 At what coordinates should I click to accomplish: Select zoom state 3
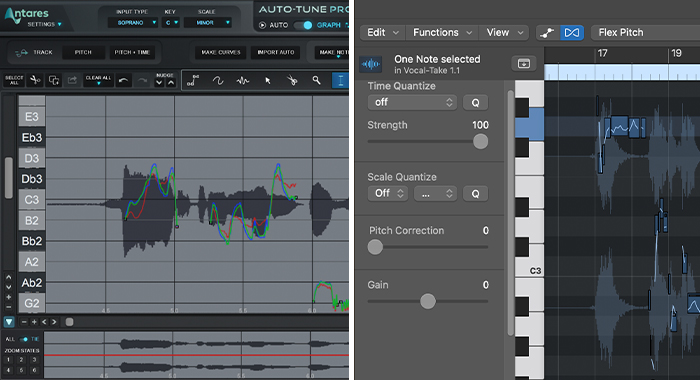[34, 359]
